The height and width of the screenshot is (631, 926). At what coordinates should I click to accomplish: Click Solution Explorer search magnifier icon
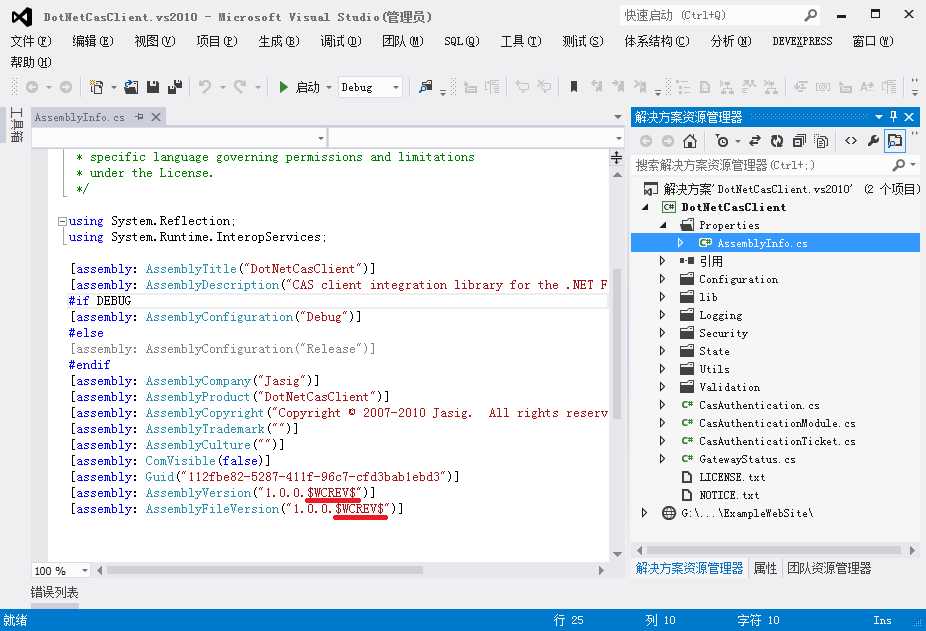tap(899, 165)
